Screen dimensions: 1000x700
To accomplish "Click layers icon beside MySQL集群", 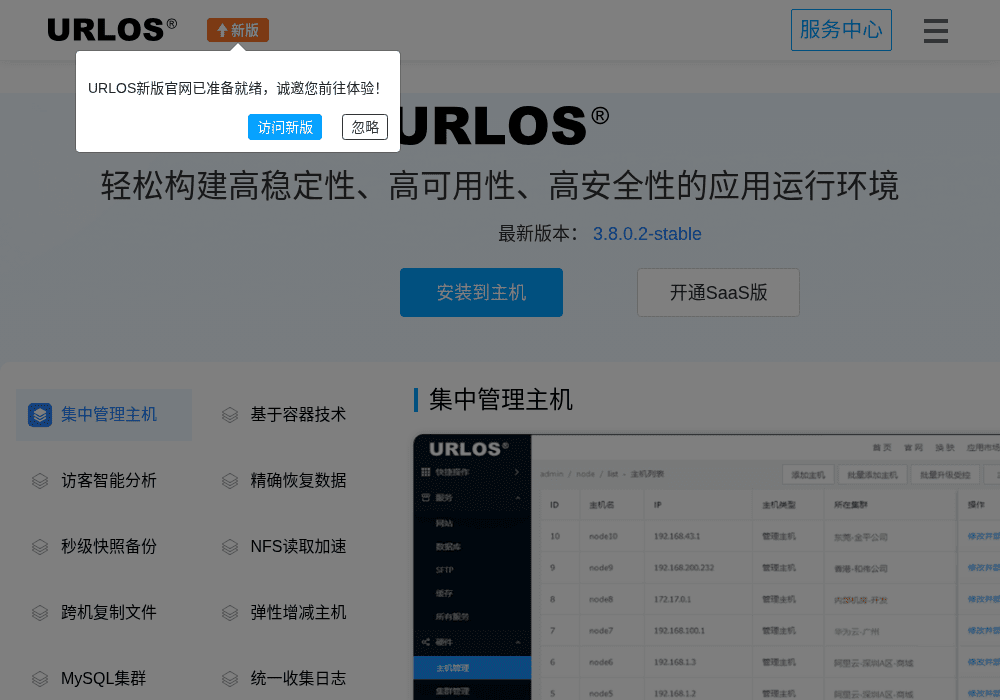I will (x=40, y=679).
